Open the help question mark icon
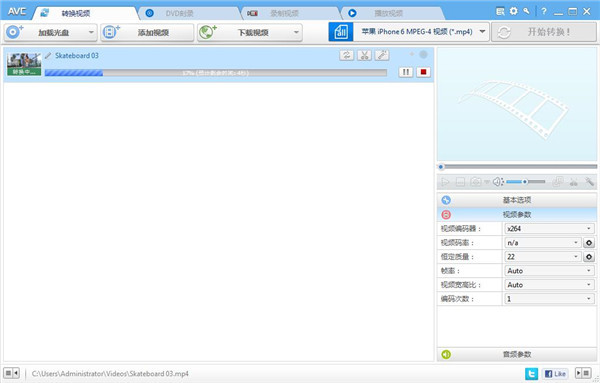Screen dimensions: 600x383 [544, 11]
